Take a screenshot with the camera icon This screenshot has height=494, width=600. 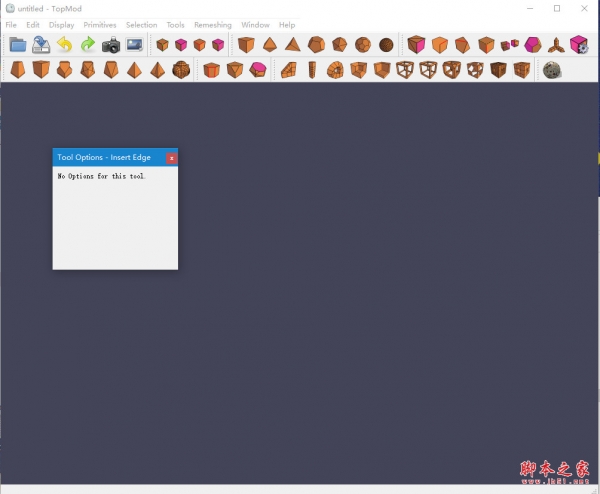111,45
